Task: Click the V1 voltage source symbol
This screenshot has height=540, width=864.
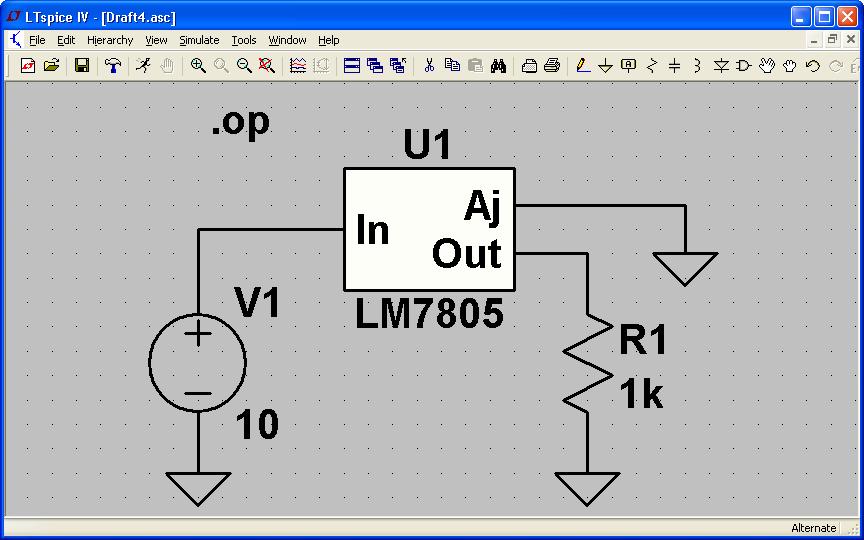Action: 197,363
